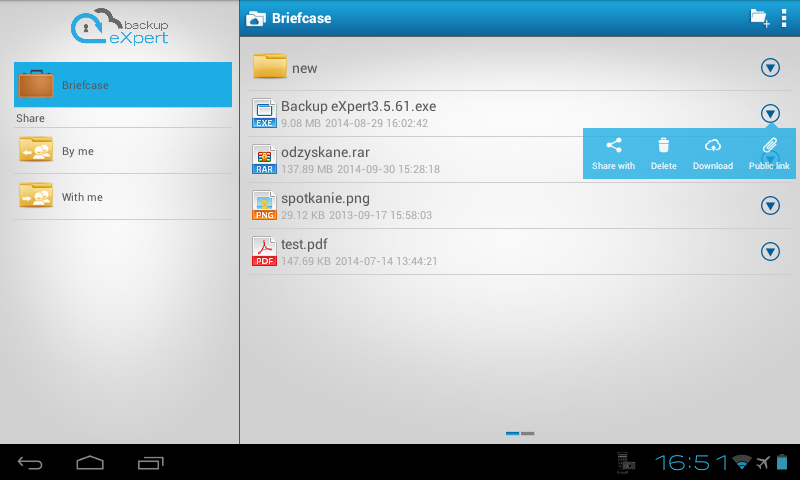Open the new folder creation icon

(x=760, y=18)
